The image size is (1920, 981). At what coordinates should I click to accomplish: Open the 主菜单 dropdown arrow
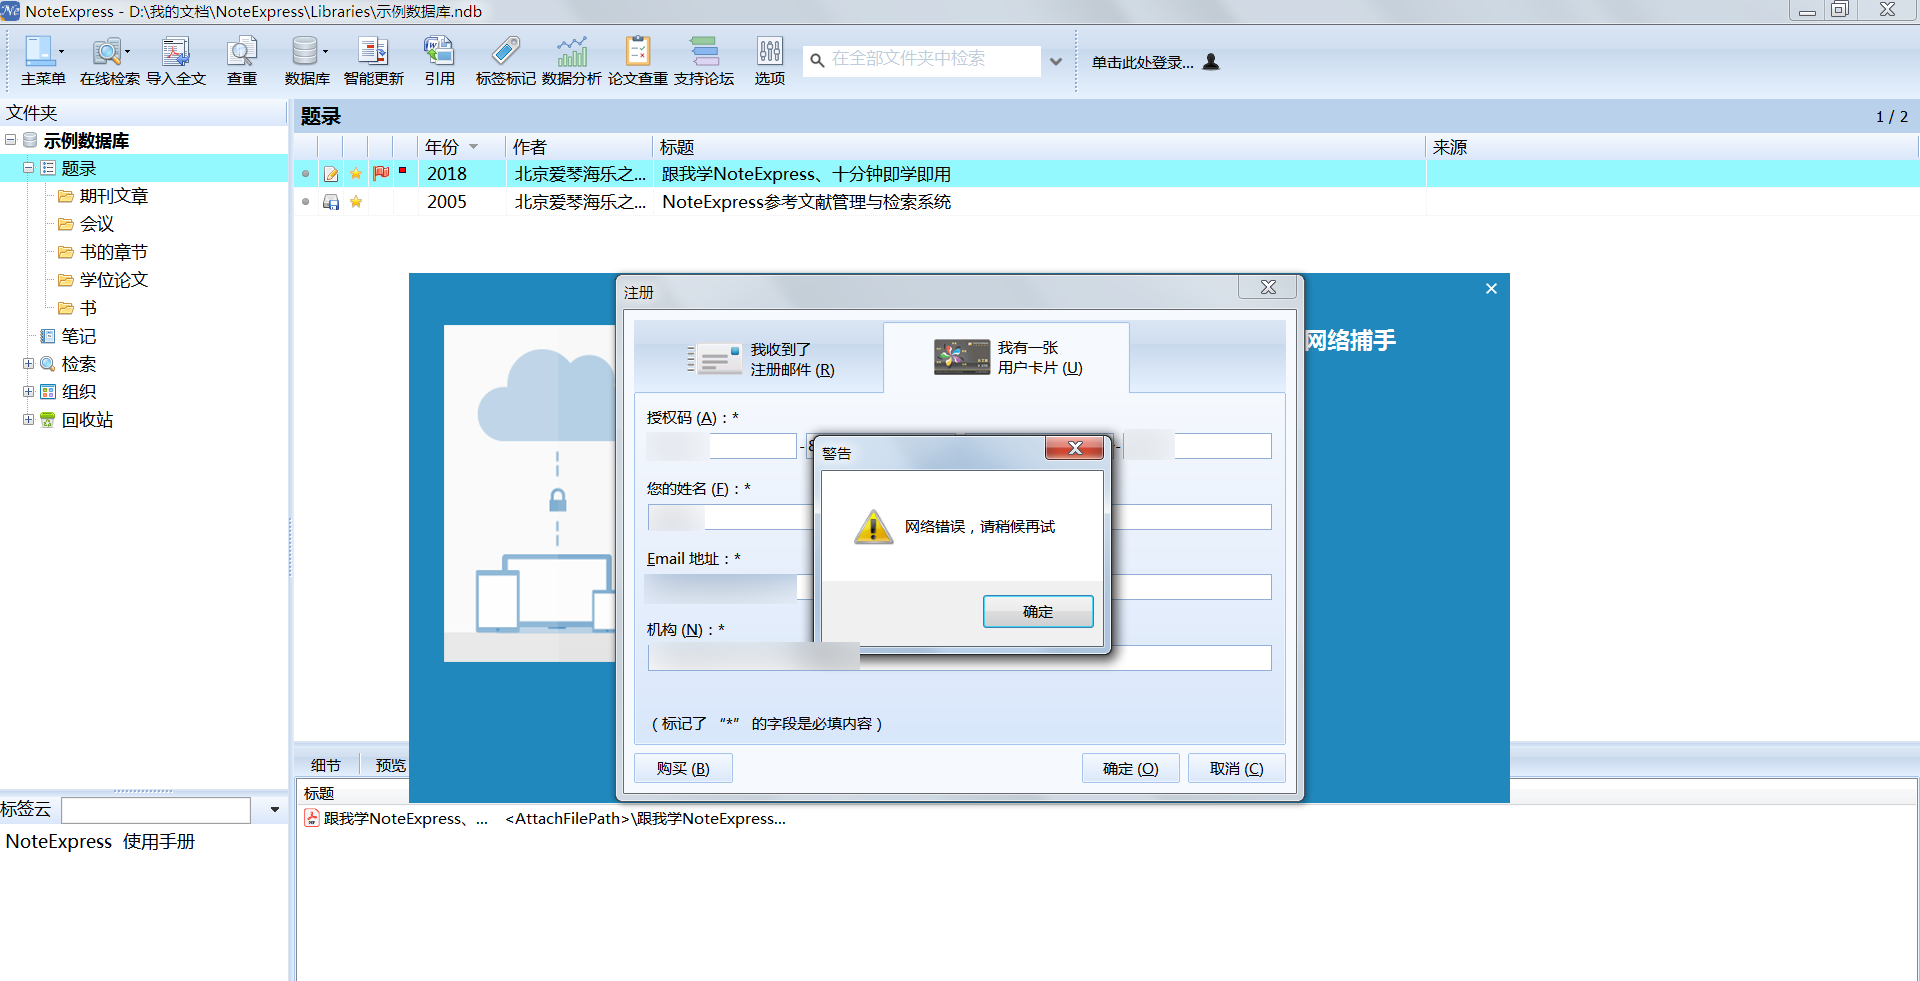pyautogui.click(x=62, y=51)
